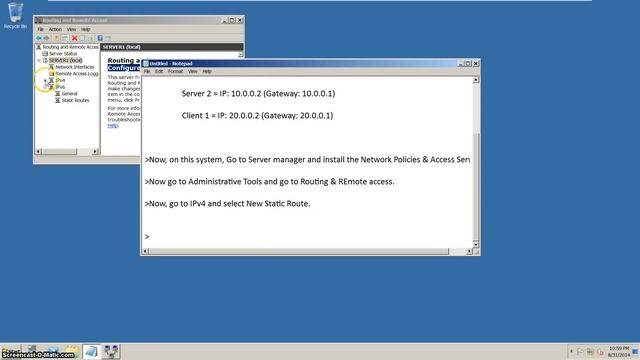Image resolution: width=640 pixels, height=360 pixels.
Task: Click line beginning 'Now, on this system'
Action: pyautogui.click(x=307, y=160)
